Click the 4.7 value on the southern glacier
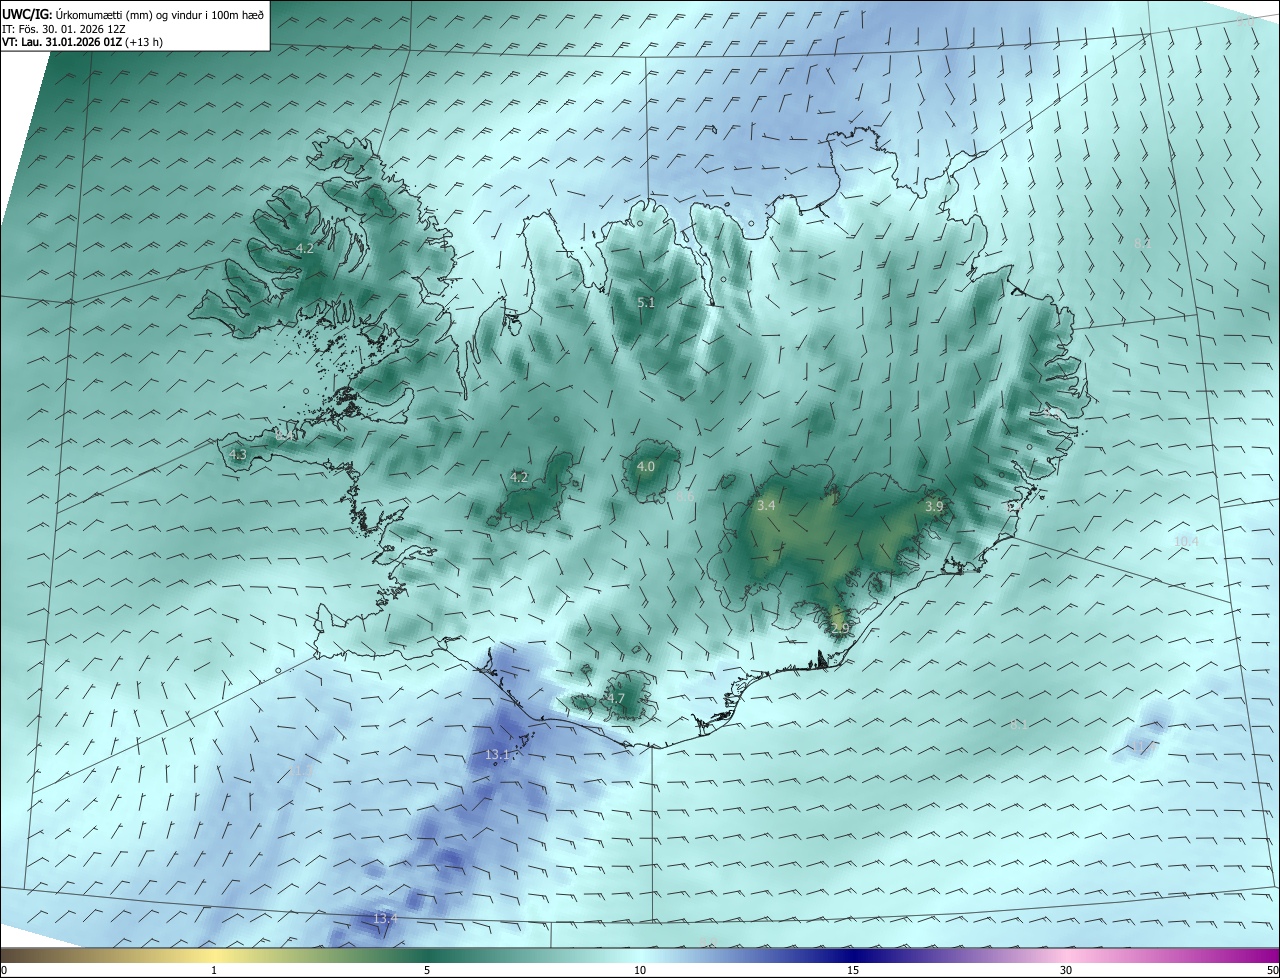 point(616,699)
